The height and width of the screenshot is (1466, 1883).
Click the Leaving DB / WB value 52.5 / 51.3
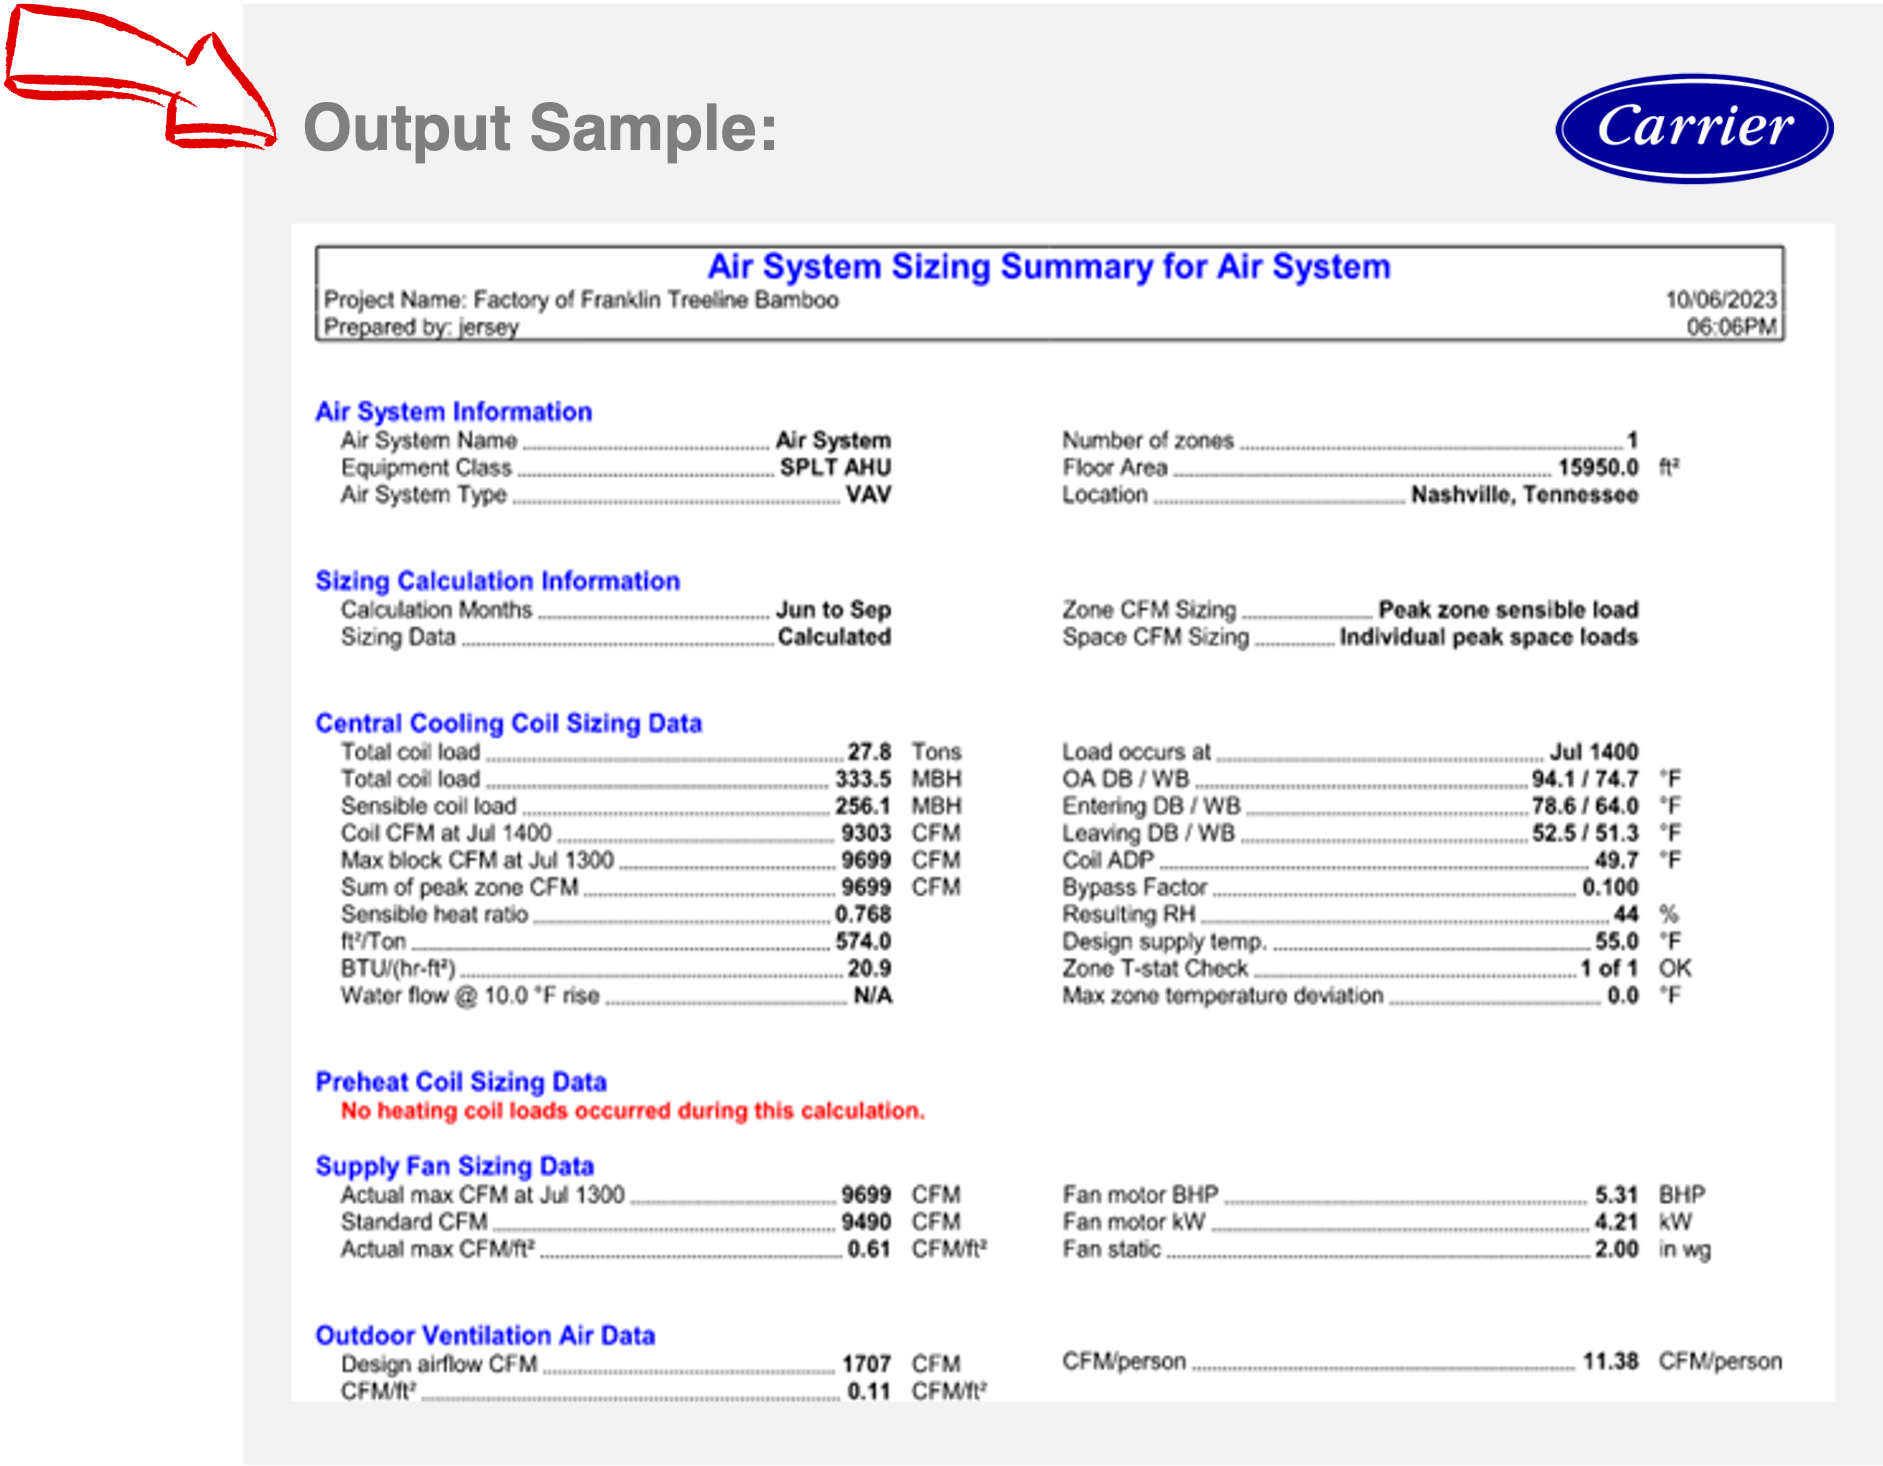(1585, 832)
